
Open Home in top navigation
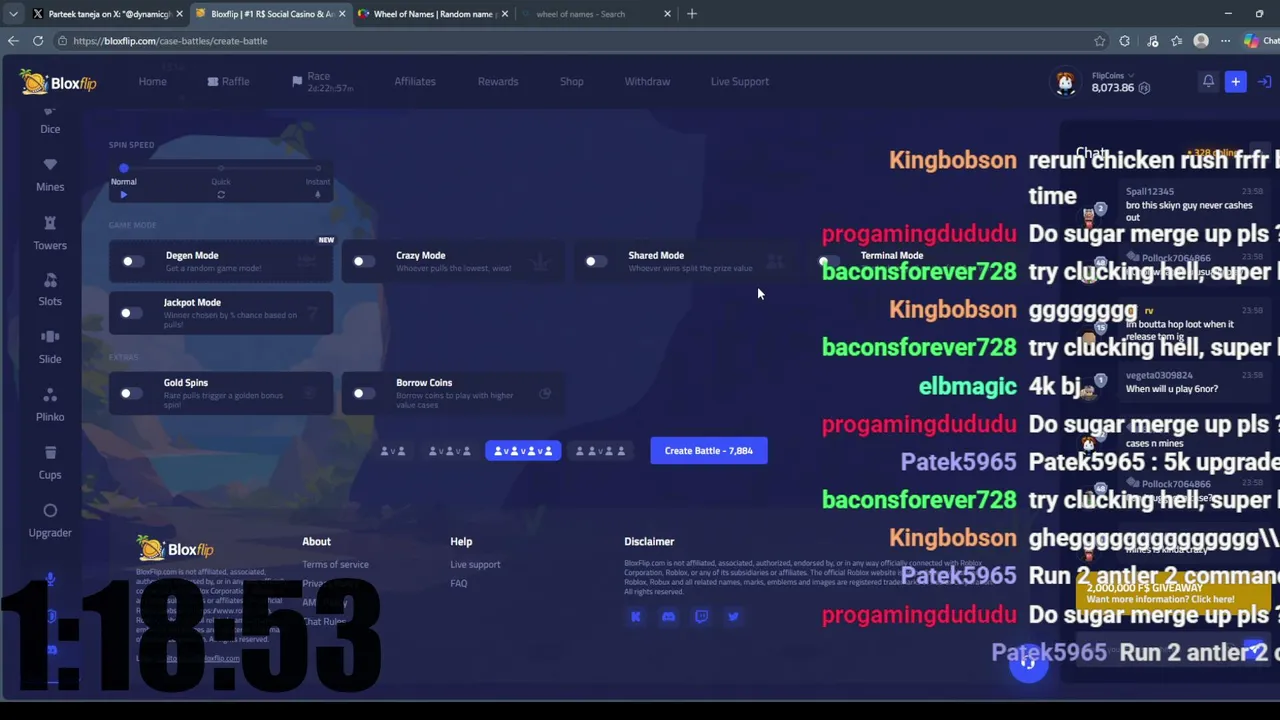[x=153, y=82]
